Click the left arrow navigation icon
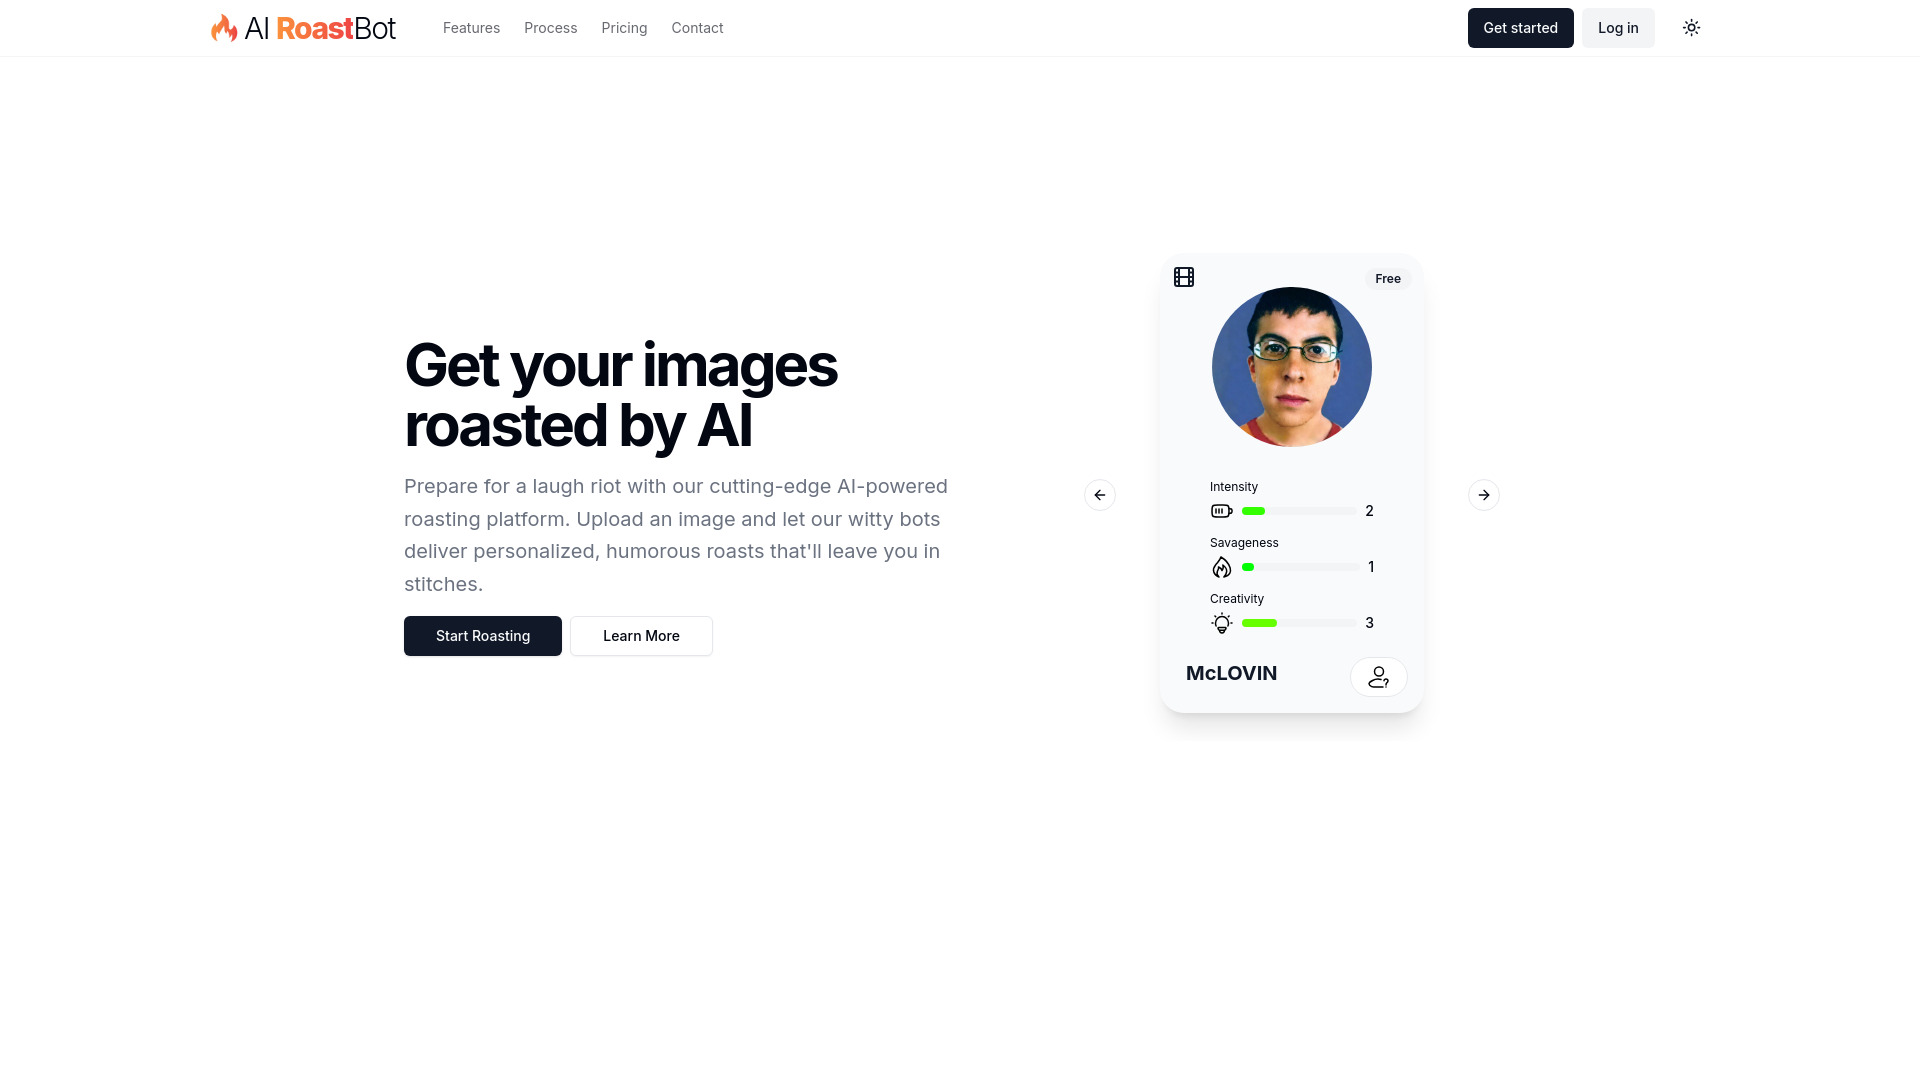 1100,495
